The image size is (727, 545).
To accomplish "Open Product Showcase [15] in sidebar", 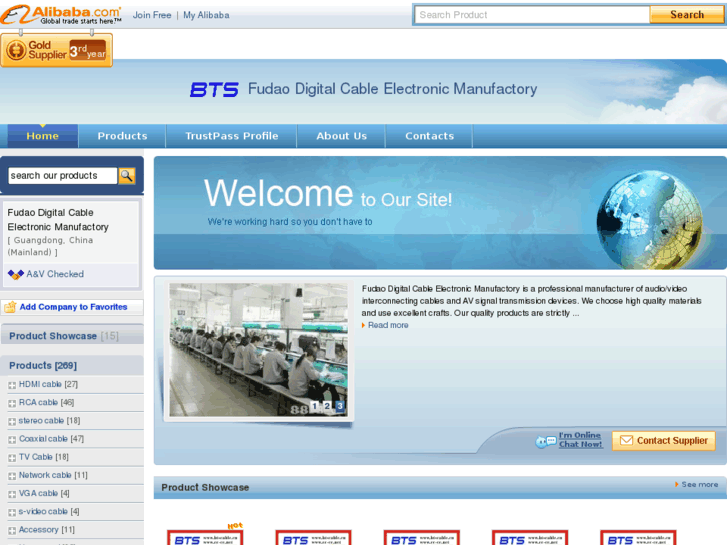I will click(x=64, y=336).
